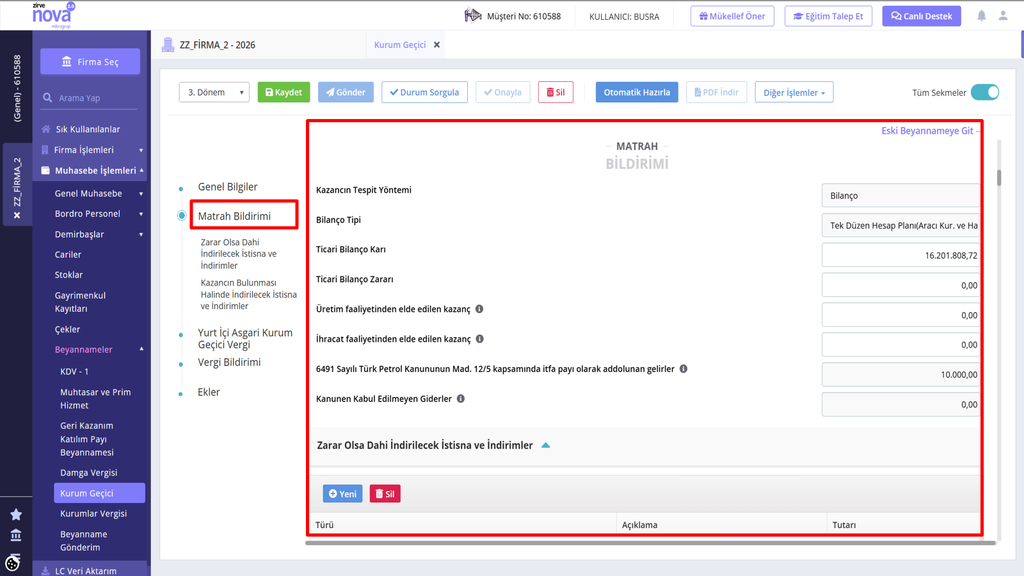Click info icon next to Üretim faaliyetinden kazanç
1024x576 pixels.
[479, 309]
